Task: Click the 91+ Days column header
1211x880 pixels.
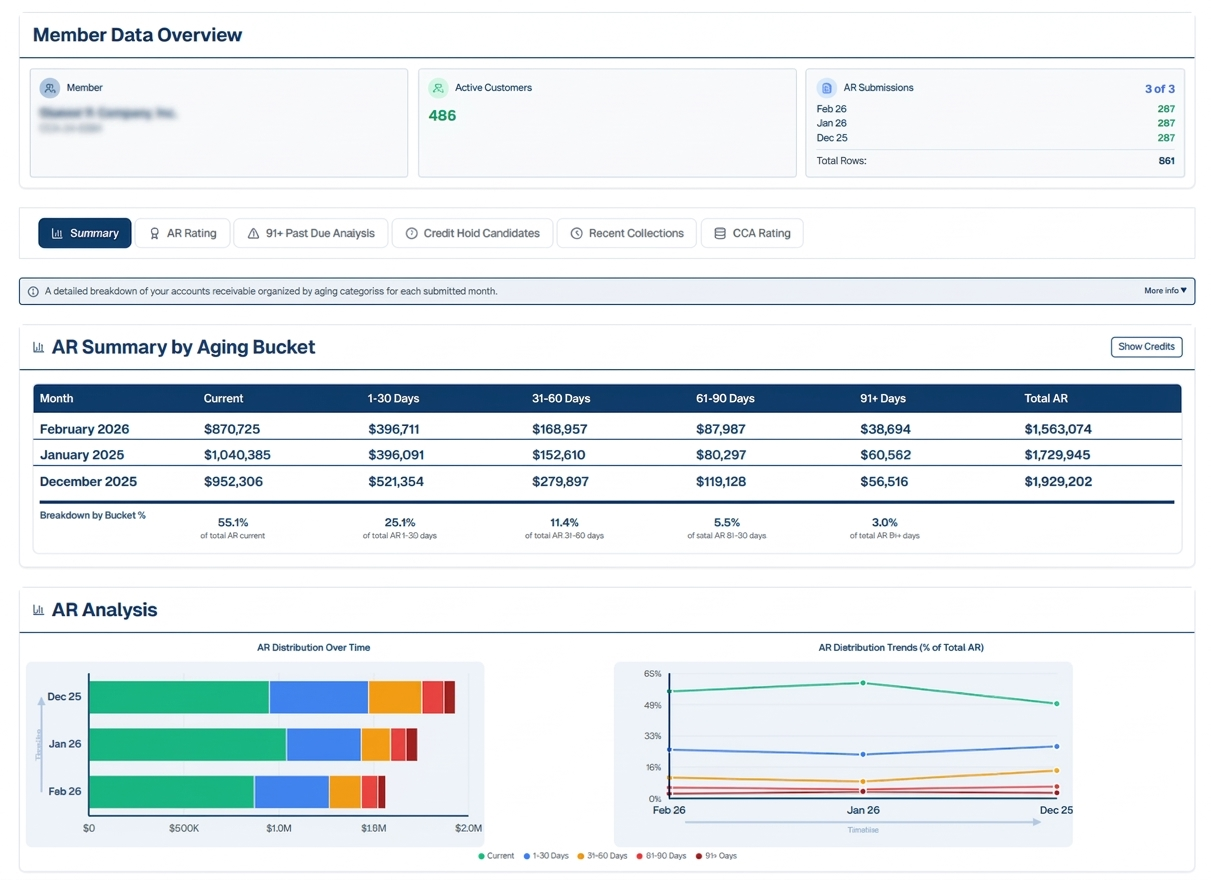Action: coord(883,398)
